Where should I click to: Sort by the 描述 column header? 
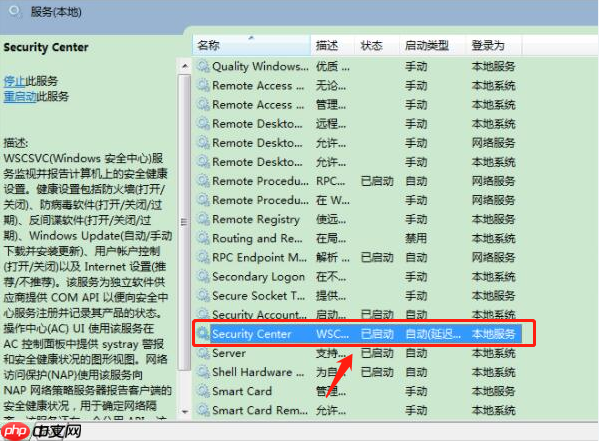coord(332,45)
